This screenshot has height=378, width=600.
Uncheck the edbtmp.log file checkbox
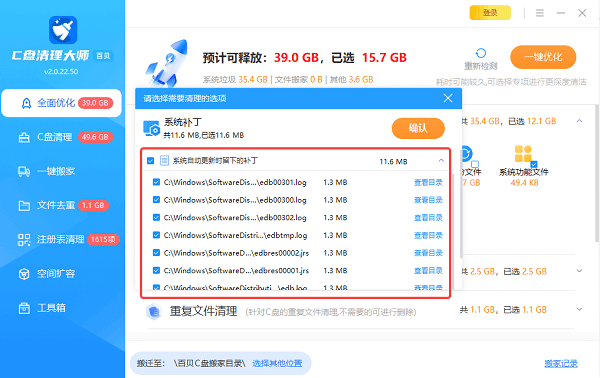[x=156, y=235]
